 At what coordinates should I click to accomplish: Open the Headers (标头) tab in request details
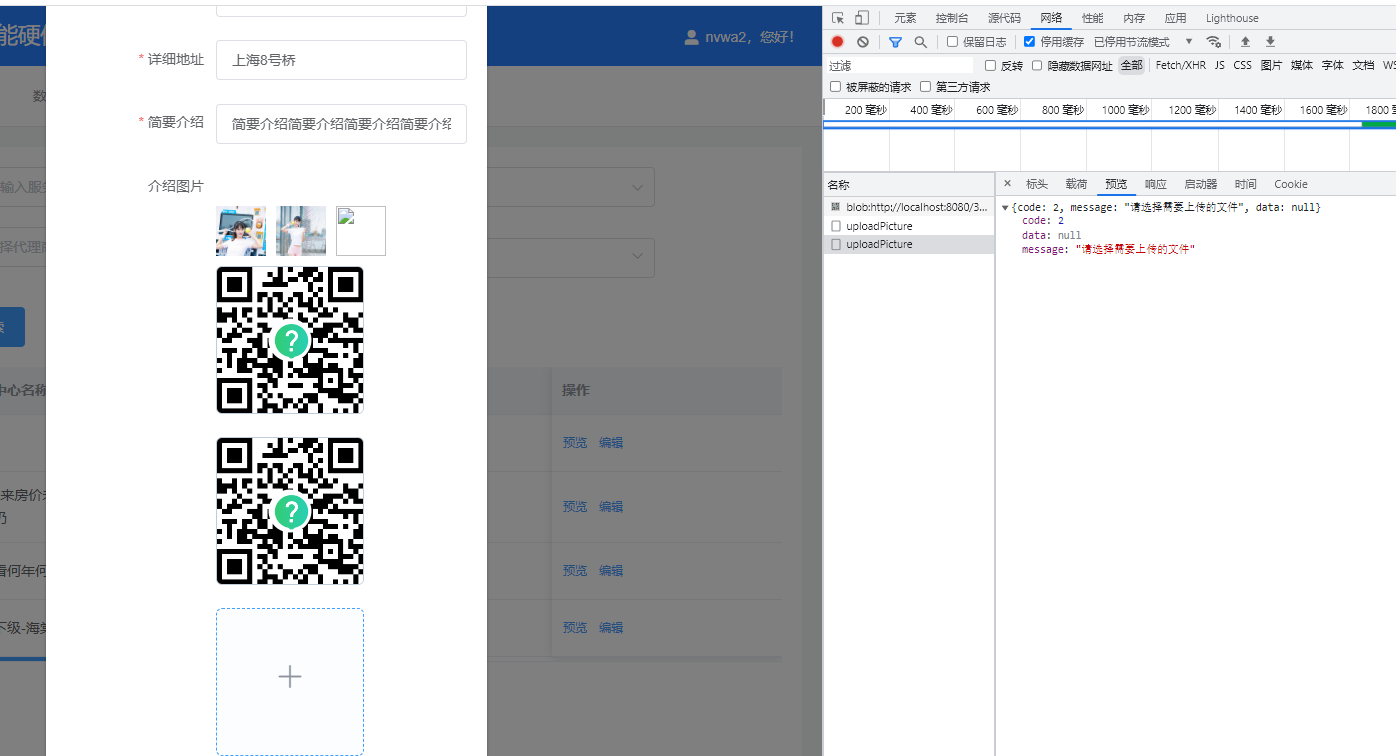(1037, 184)
